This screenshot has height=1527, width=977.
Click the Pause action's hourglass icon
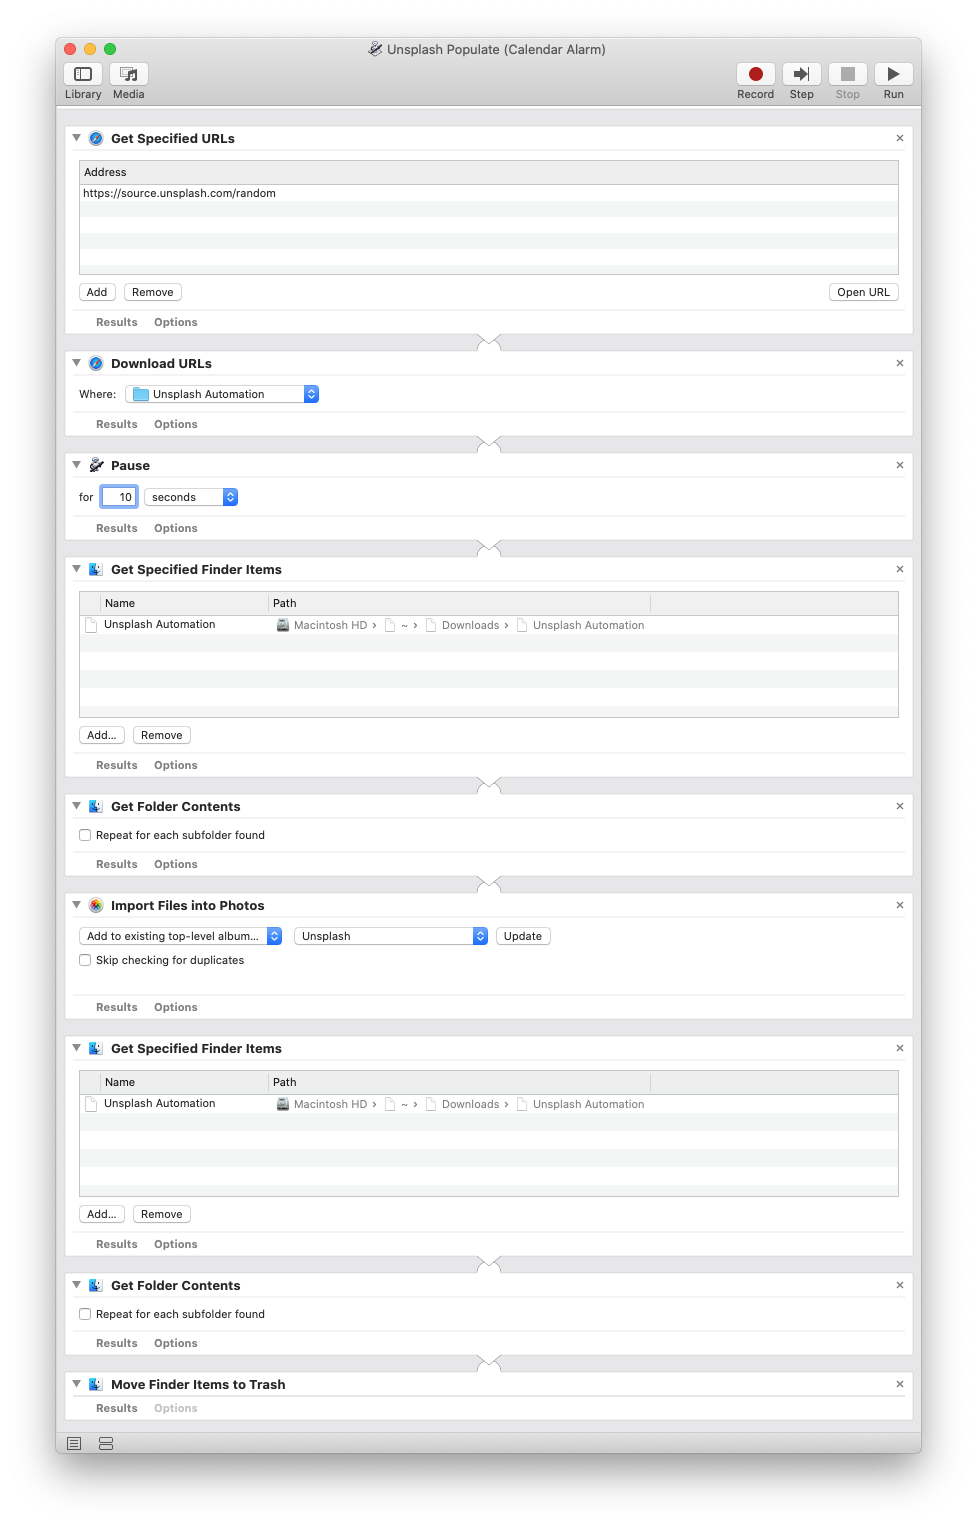pos(97,464)
